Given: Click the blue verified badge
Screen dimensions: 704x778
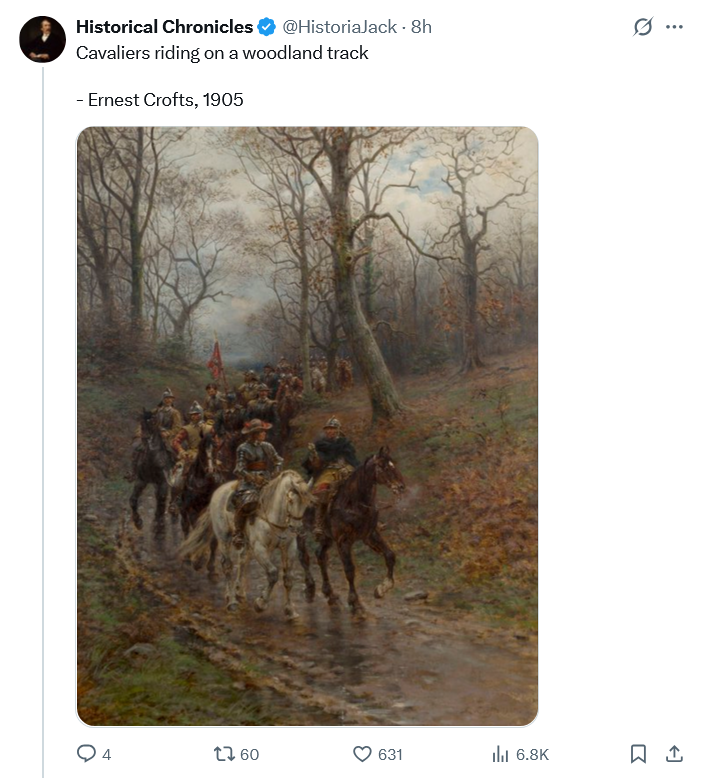Looking at the screenshot, I should click(267, 27).
